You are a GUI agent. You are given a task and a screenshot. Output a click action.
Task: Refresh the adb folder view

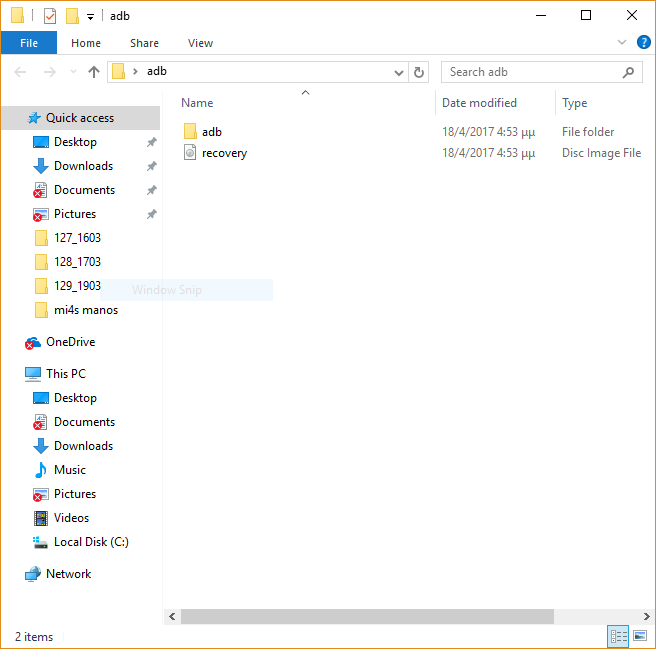(420, 72)
